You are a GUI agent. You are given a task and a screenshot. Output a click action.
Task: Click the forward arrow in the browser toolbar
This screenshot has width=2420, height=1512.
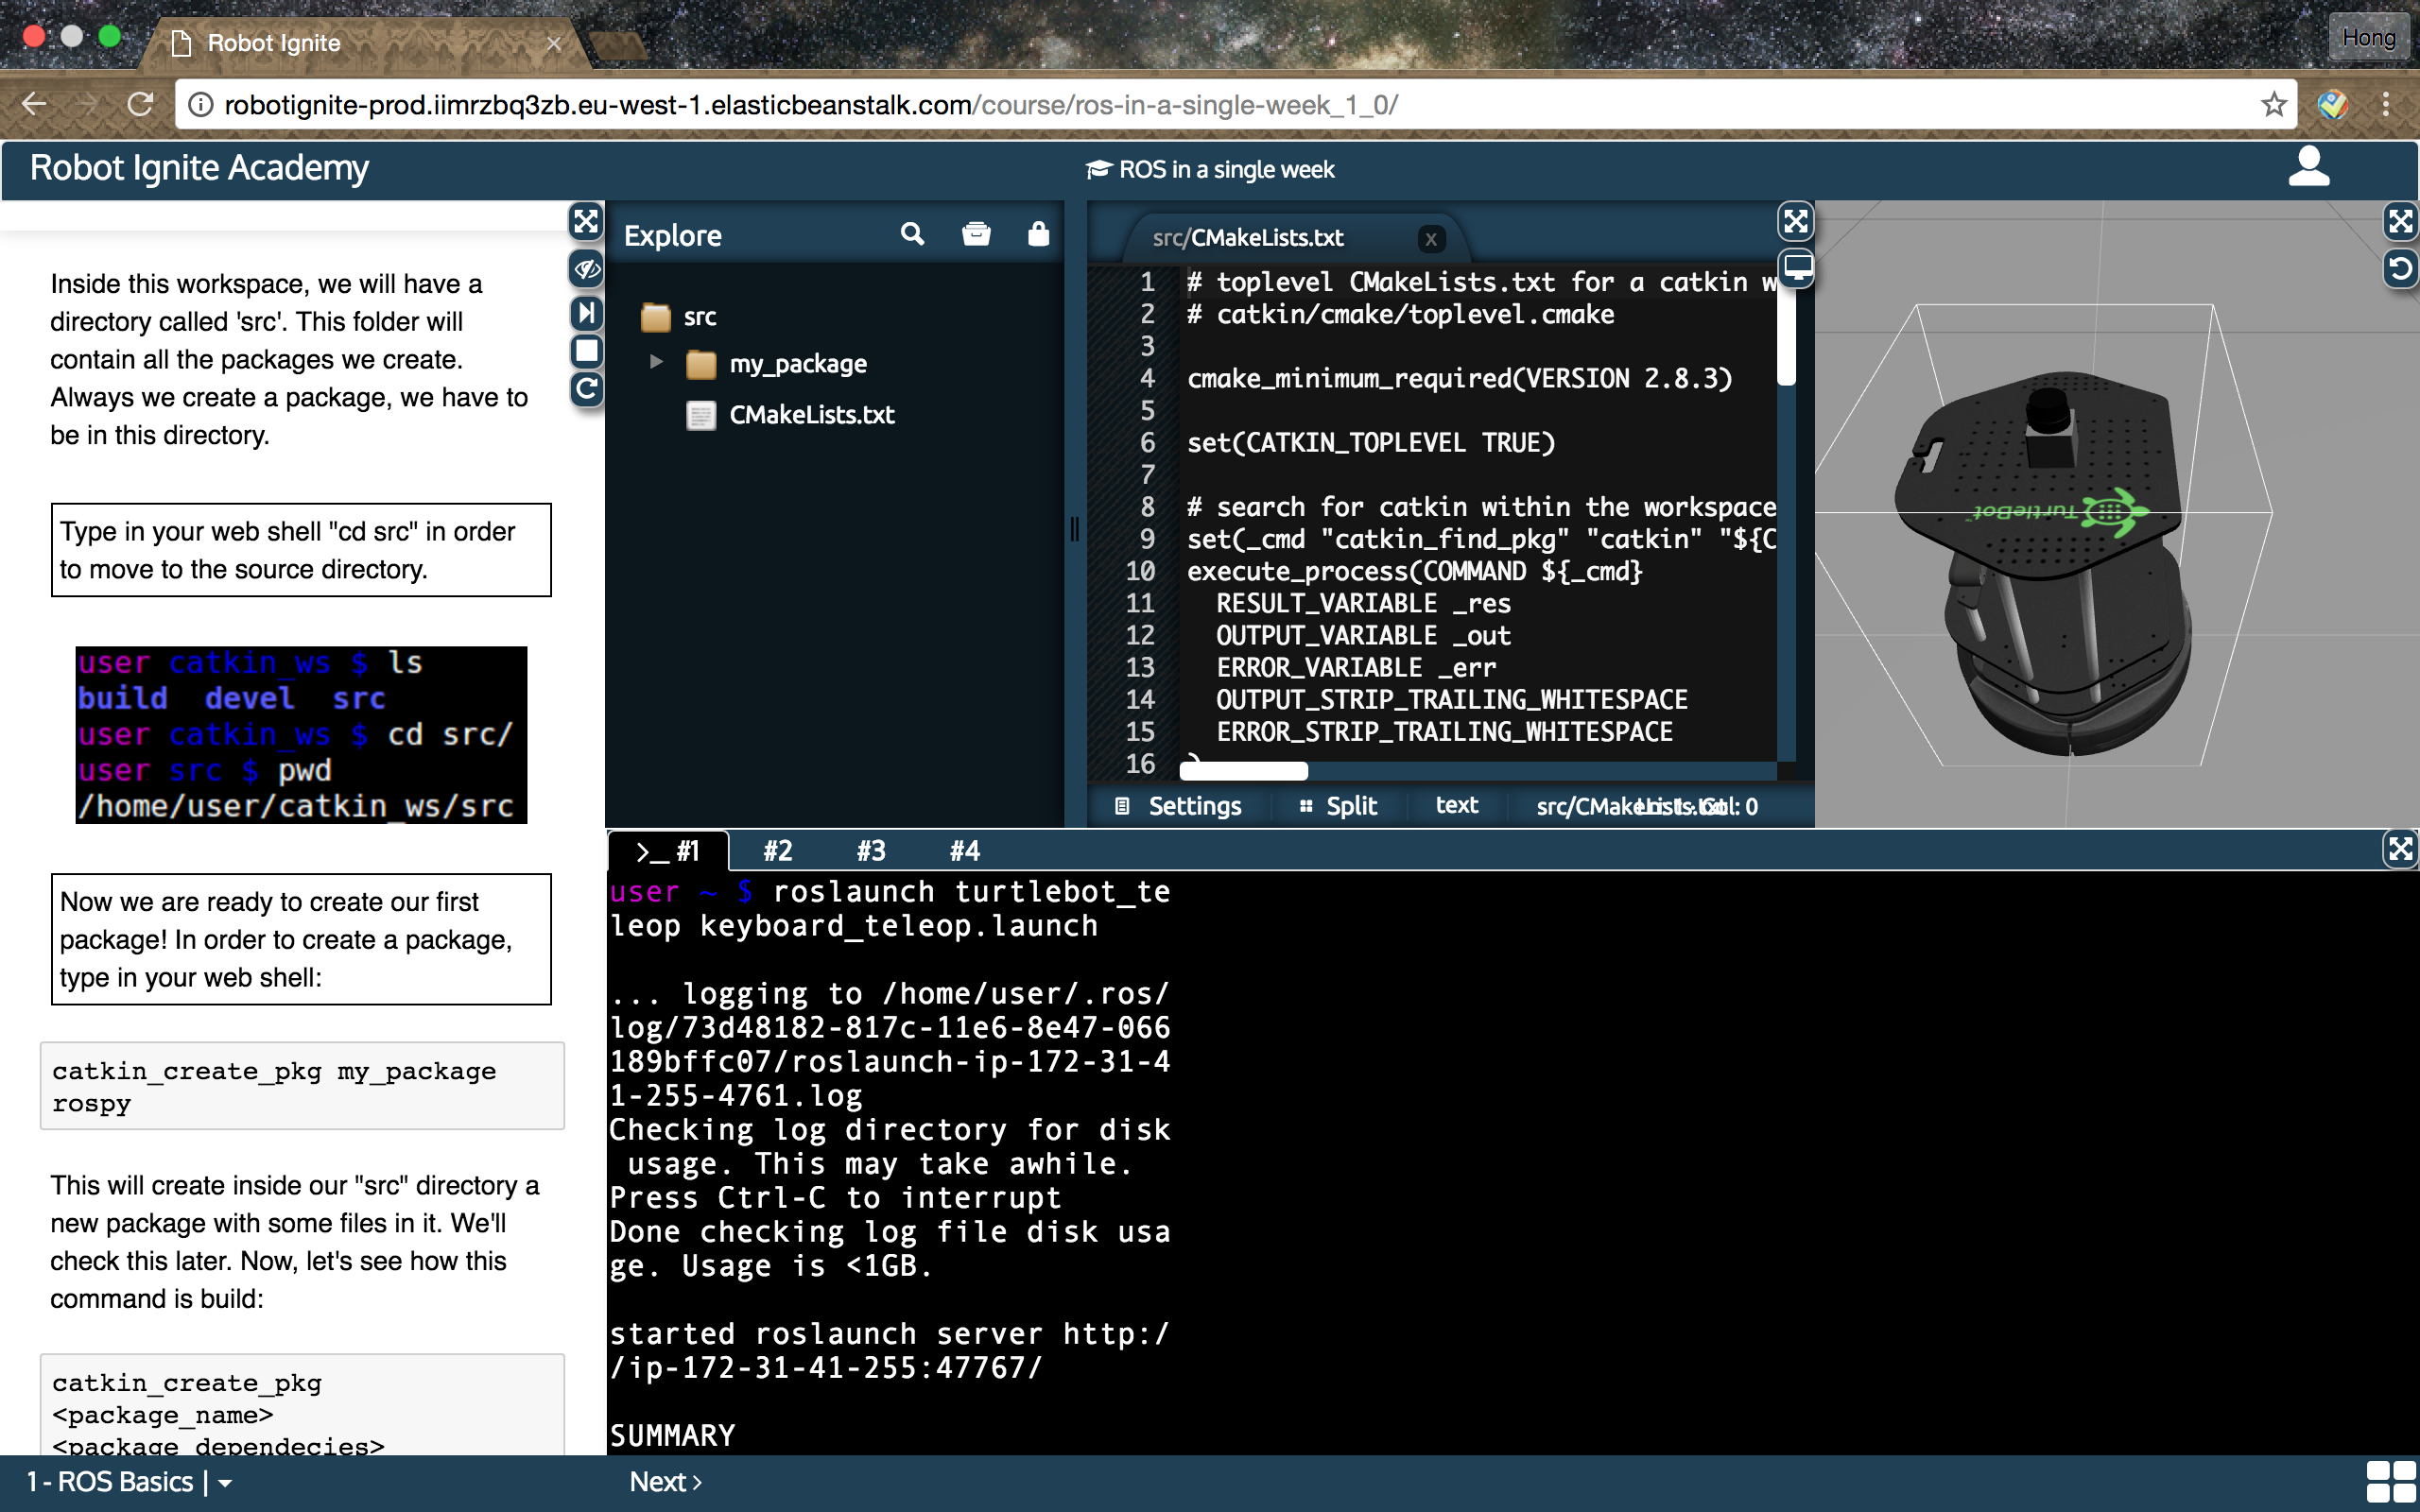(x=88, y=104)
